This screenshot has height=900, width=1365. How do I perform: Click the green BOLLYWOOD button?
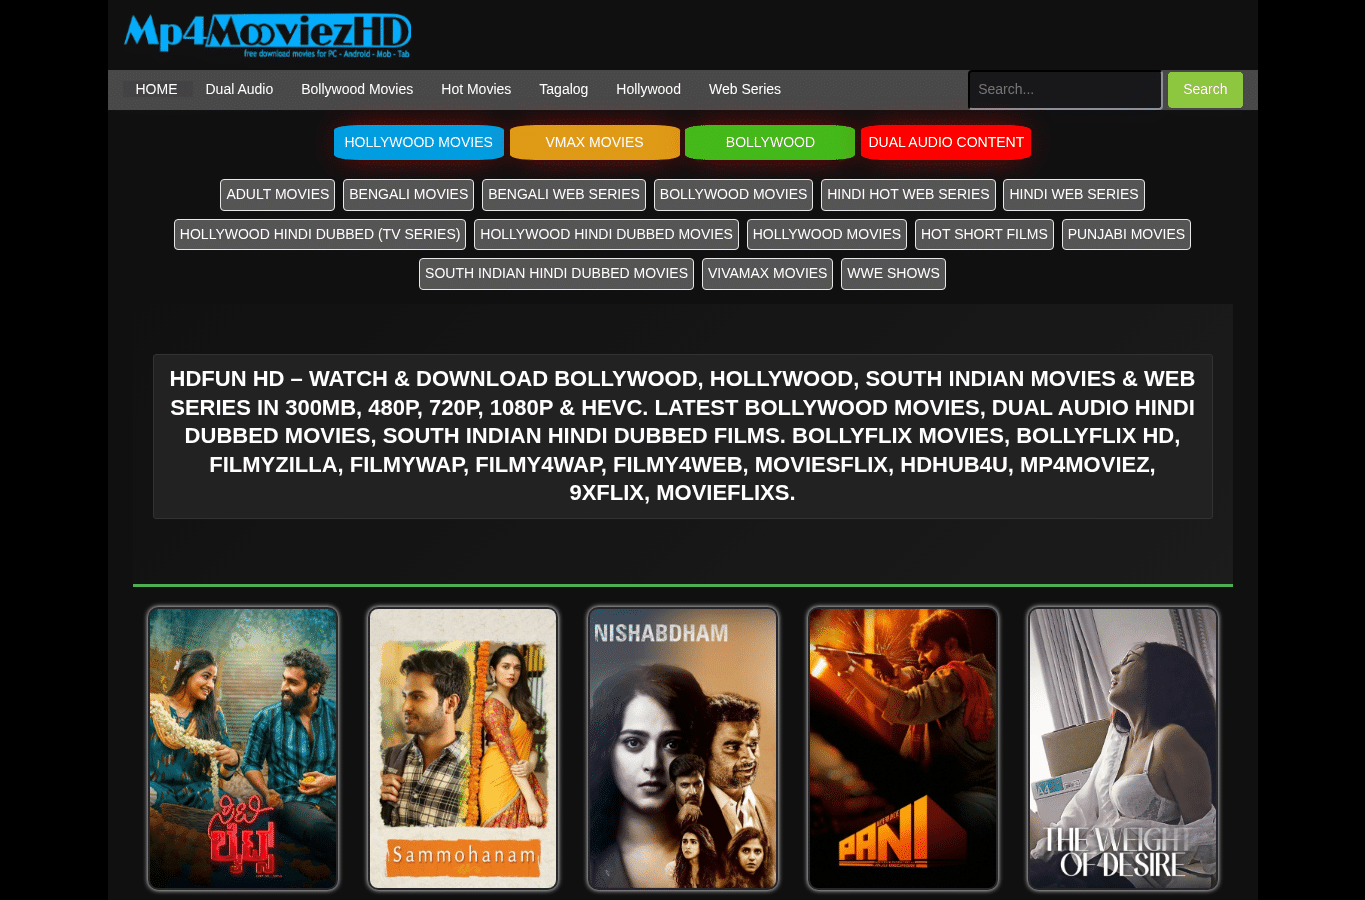770,142
